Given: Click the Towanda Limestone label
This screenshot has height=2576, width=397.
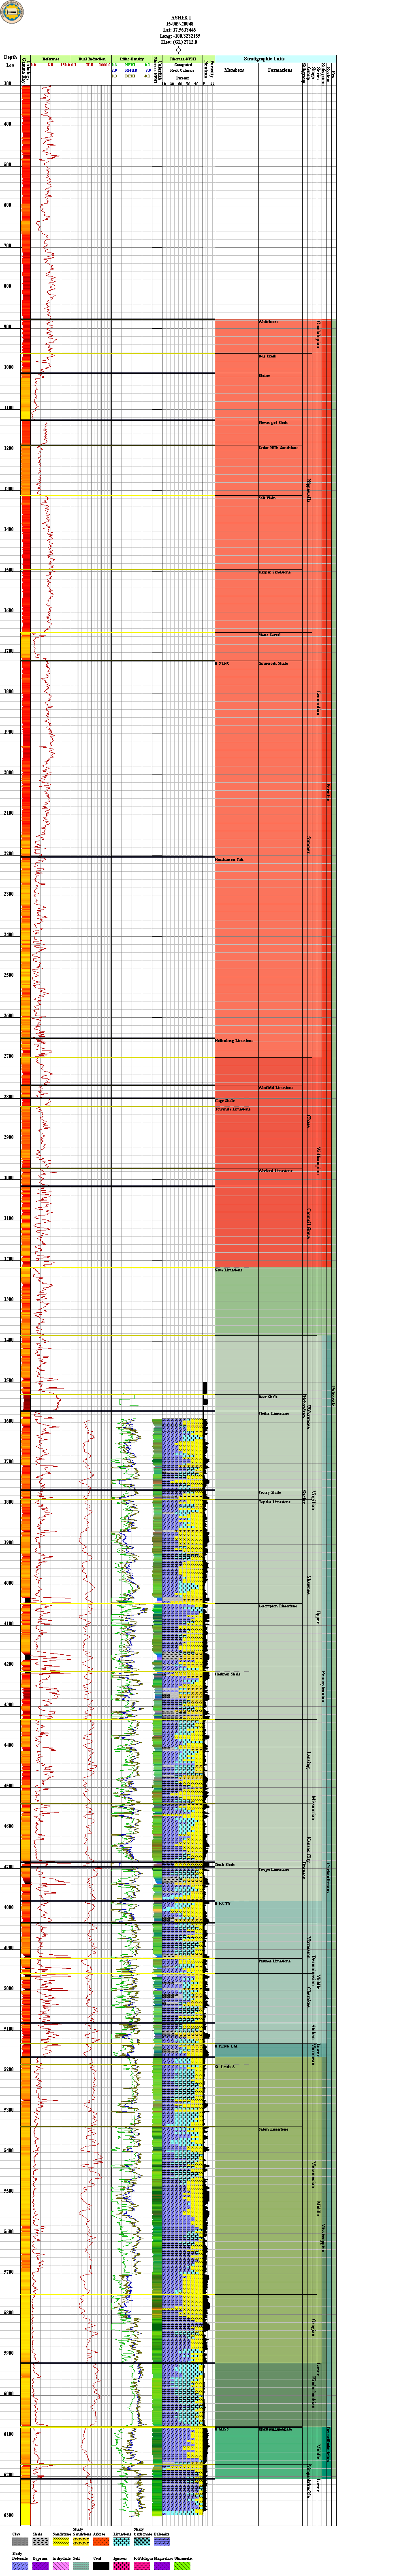Looking at the screenshot, I should pos(233,1108).
